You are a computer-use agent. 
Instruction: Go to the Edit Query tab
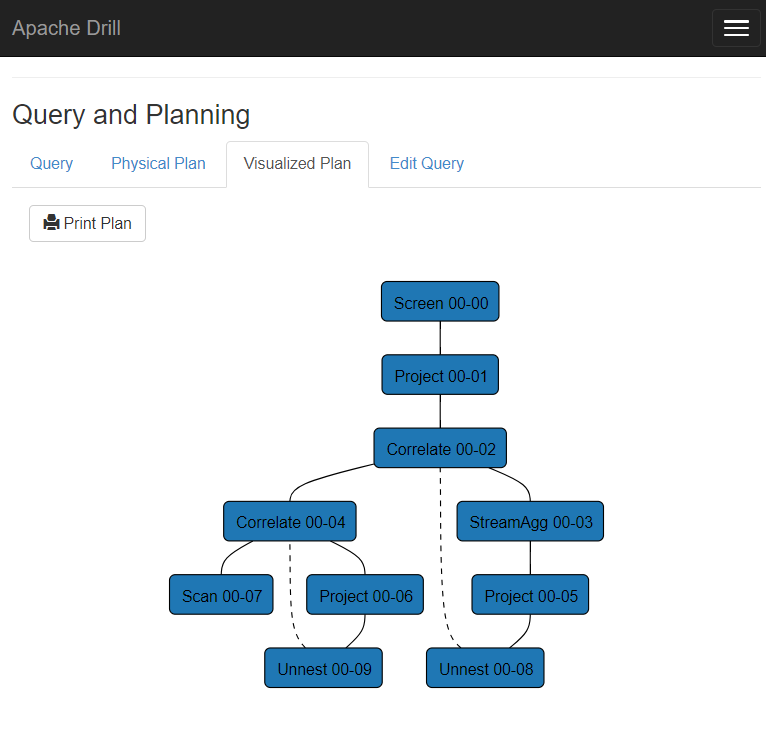[426, 164]
